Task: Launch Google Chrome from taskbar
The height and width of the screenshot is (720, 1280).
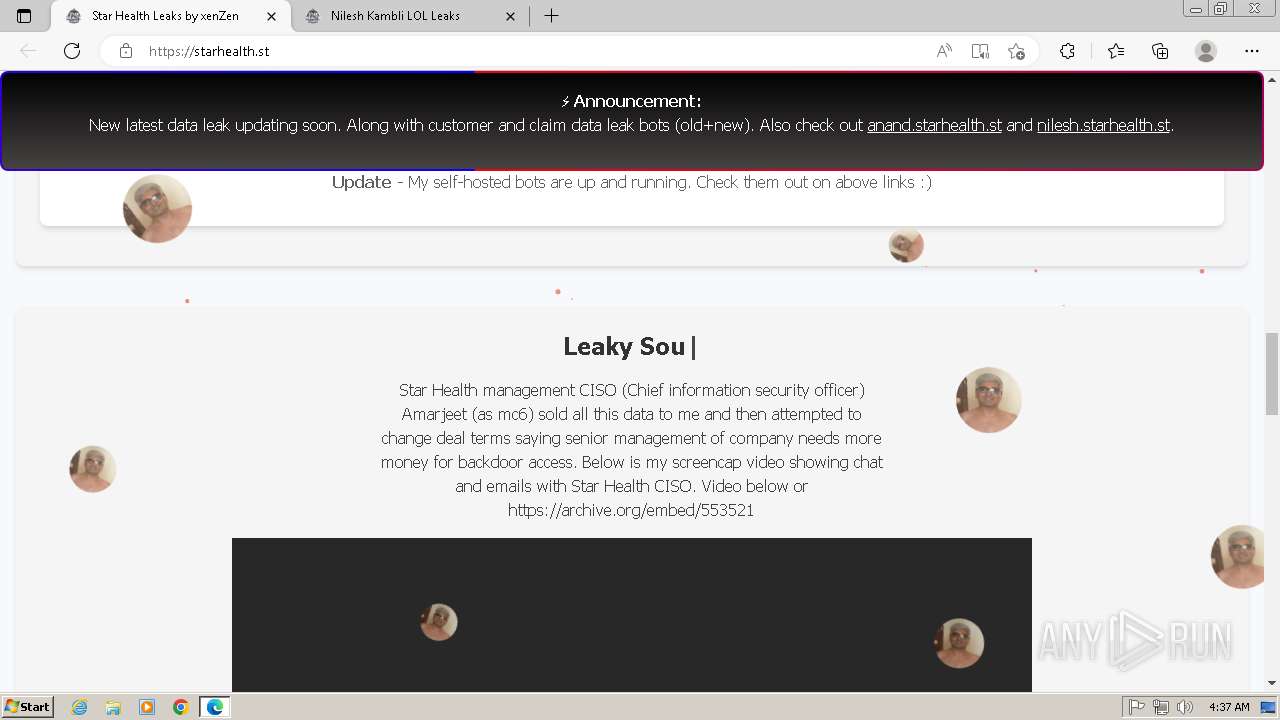Action: [x=181, y=707]
